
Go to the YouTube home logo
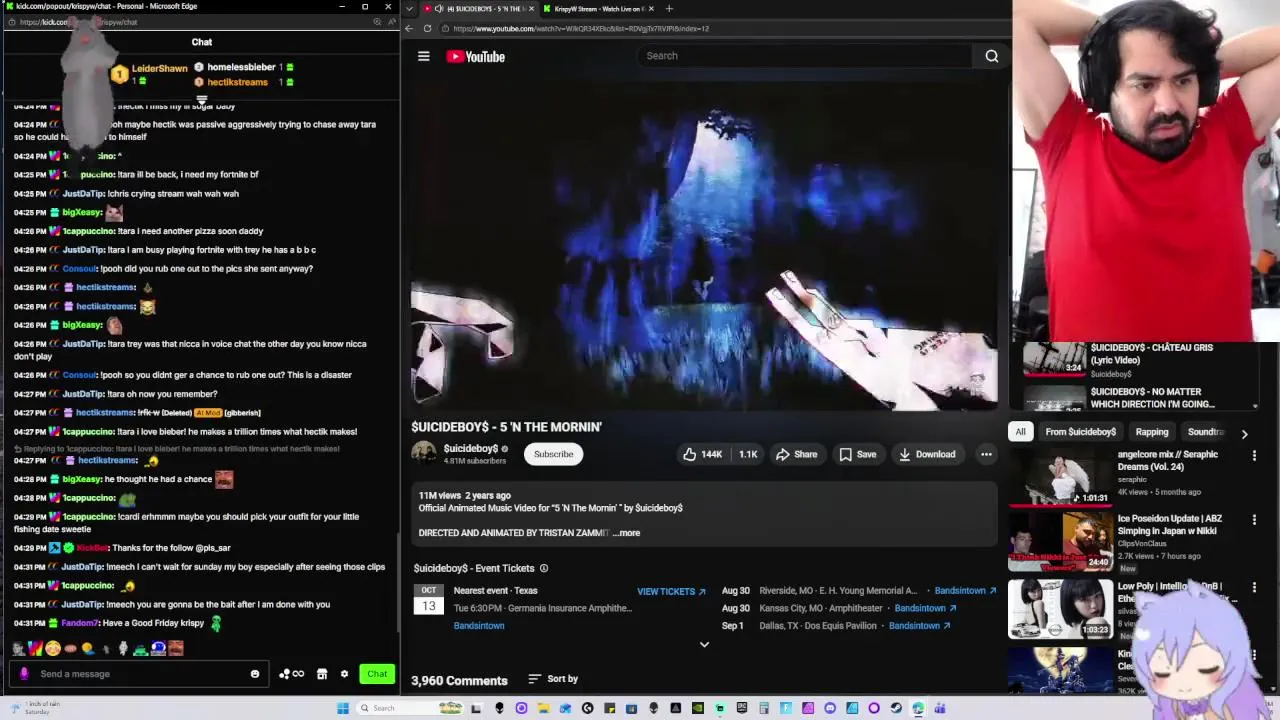click(x=475, y=56)
